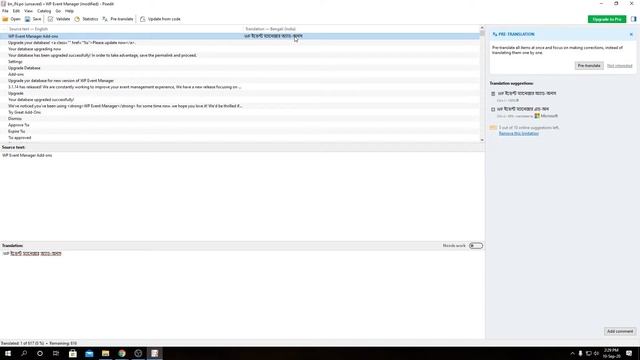Open the notification center icon
The height and width of the screenshot is (360, 640).
click(629, 353)
